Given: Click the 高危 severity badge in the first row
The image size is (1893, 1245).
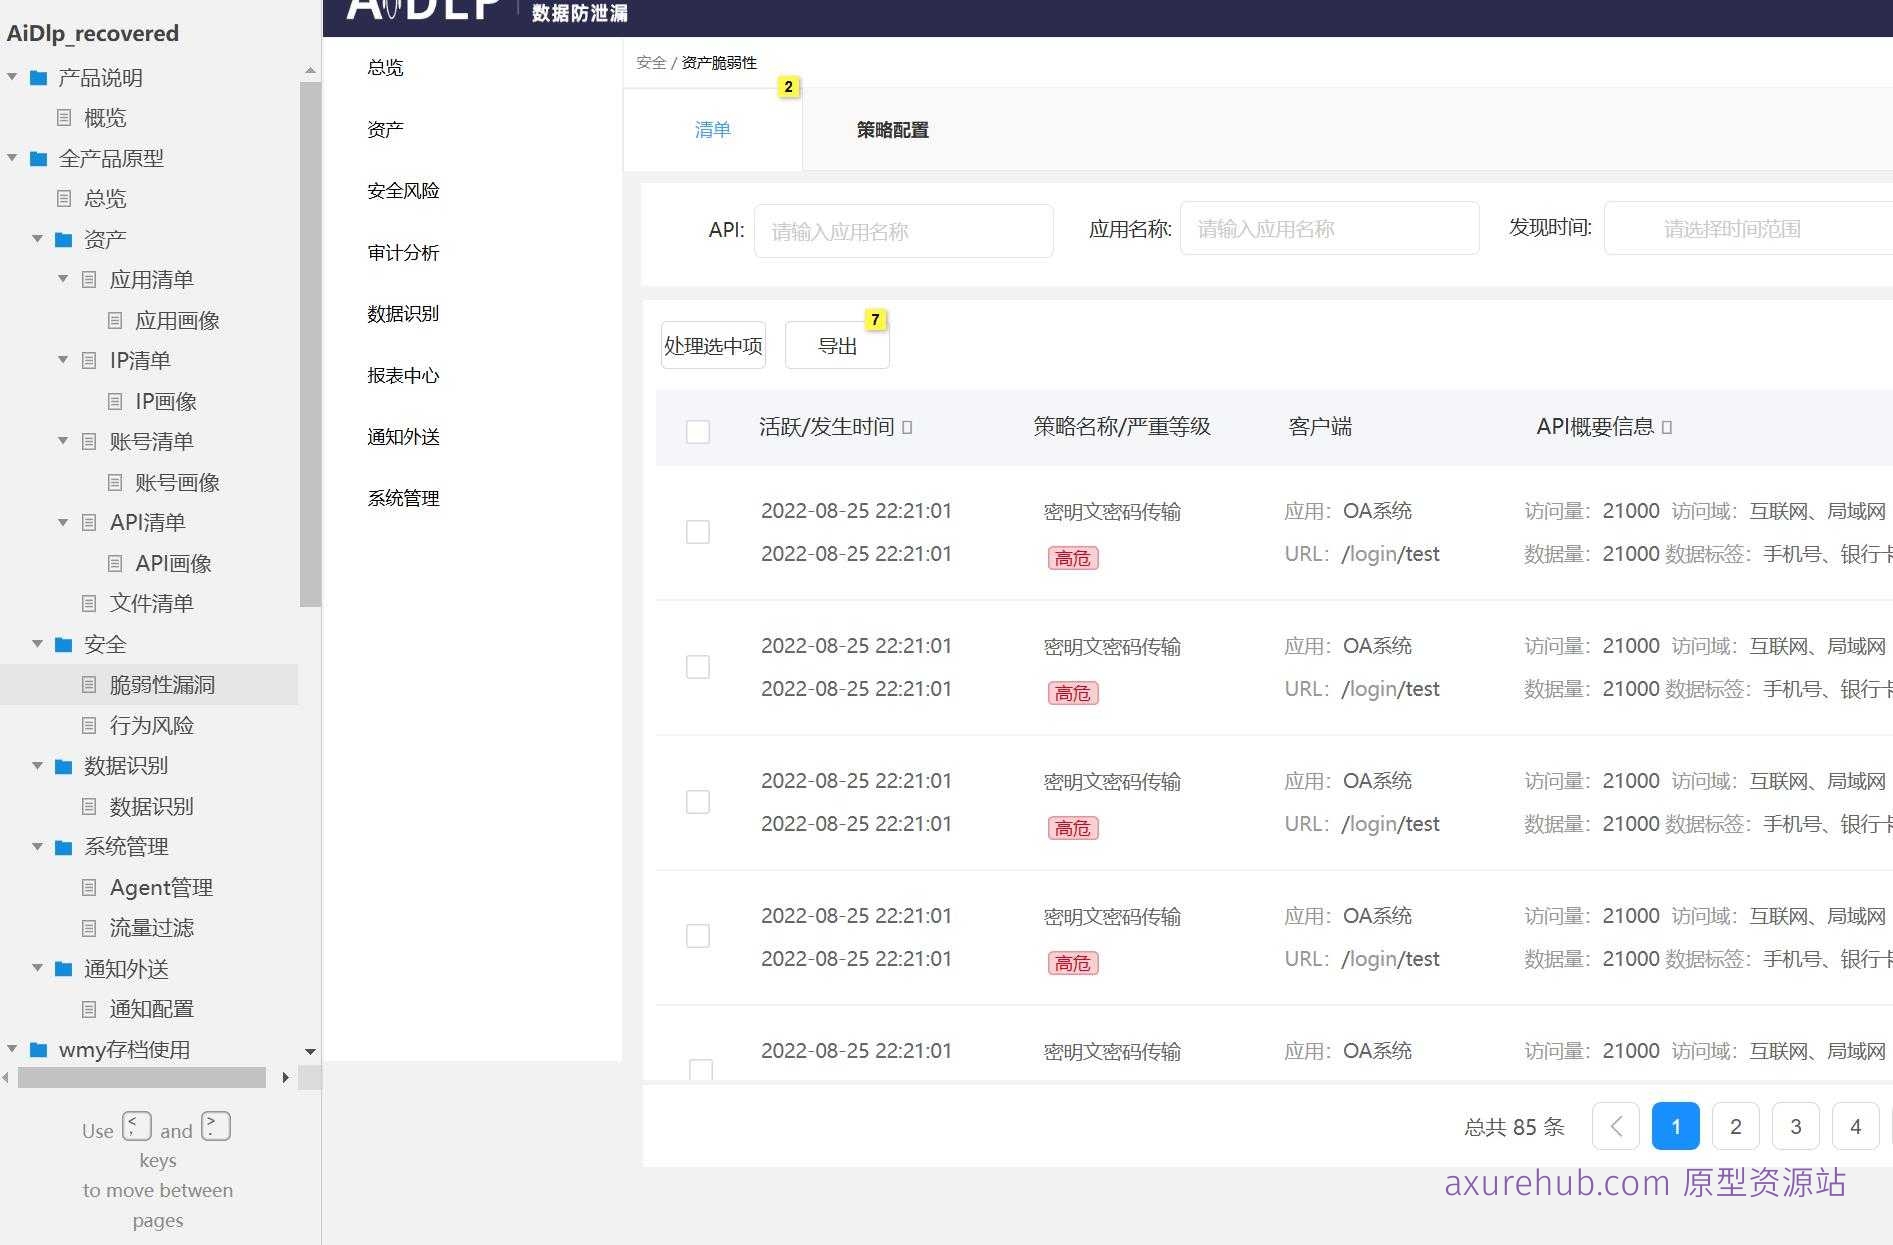Looking at the screenshot, I should (1072, 558).
